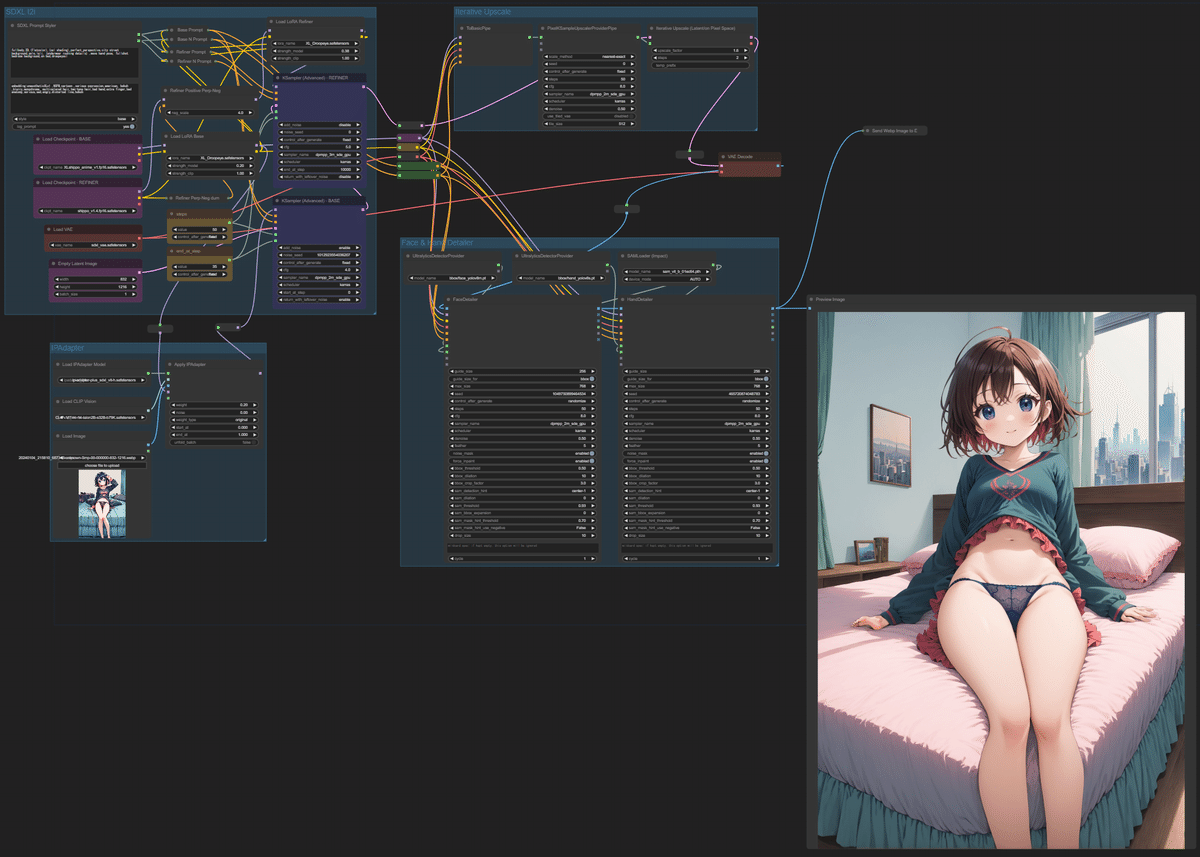Toggle unfold_batch in Apply IPAdapter

(x=214, y=442)
